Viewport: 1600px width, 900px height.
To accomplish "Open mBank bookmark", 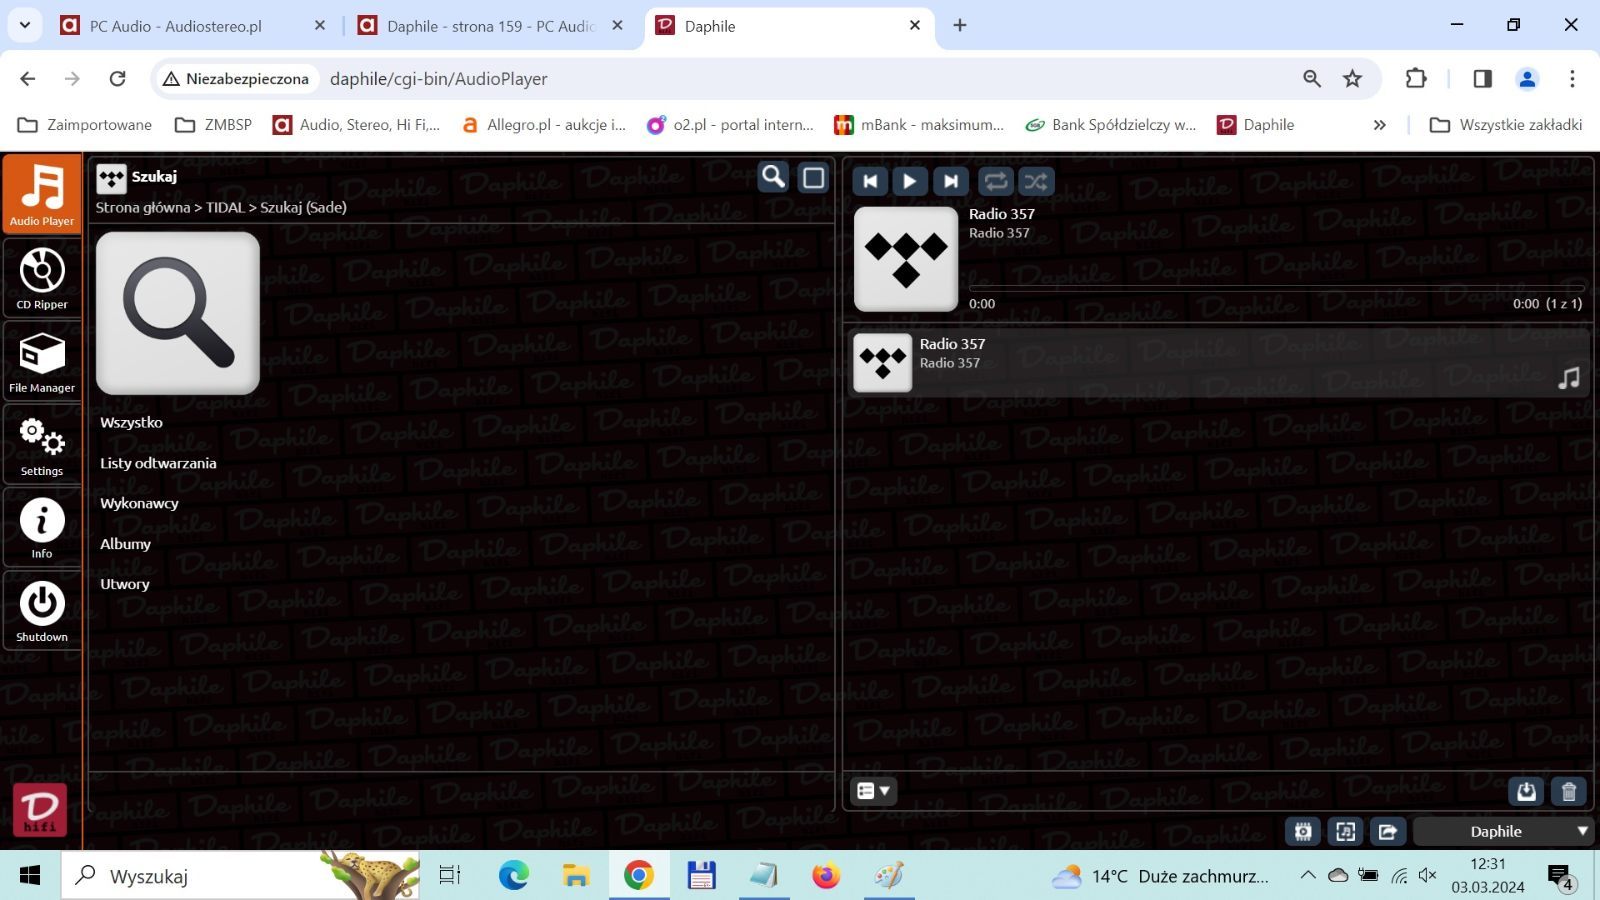I will (919, 125).
